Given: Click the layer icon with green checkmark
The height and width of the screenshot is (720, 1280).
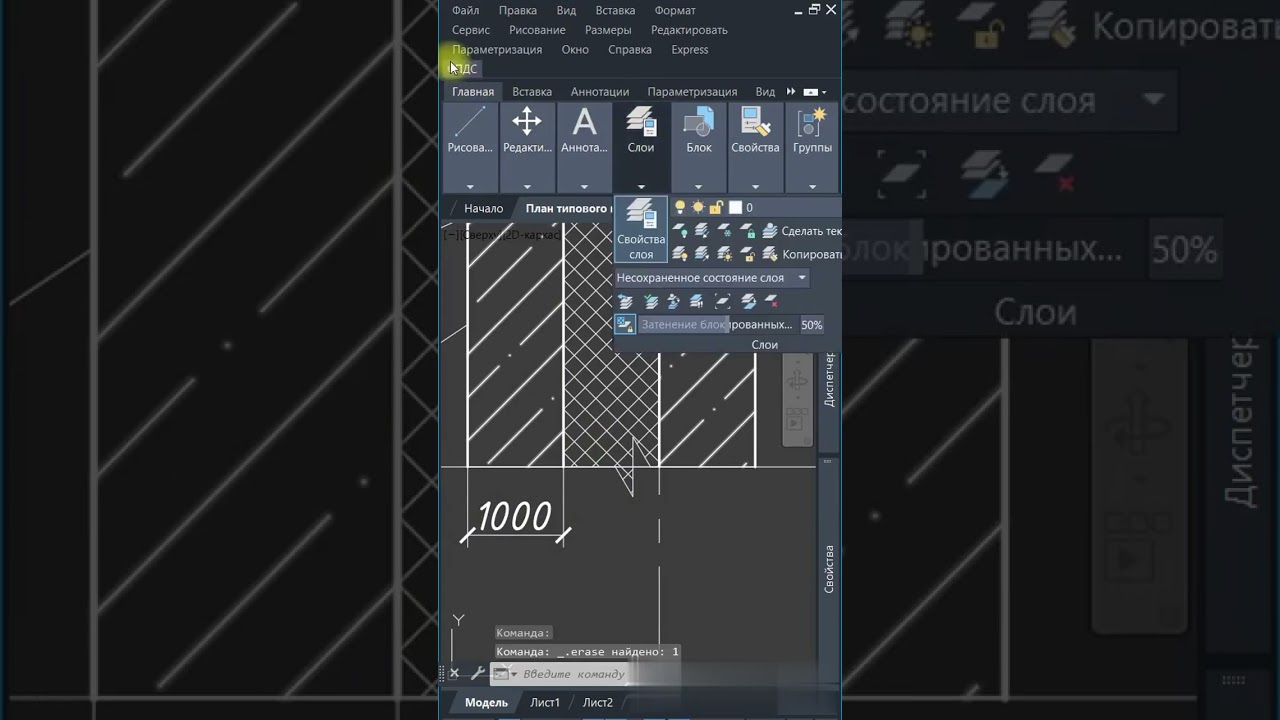Looking at the screenshot, I should click(651, 301).
